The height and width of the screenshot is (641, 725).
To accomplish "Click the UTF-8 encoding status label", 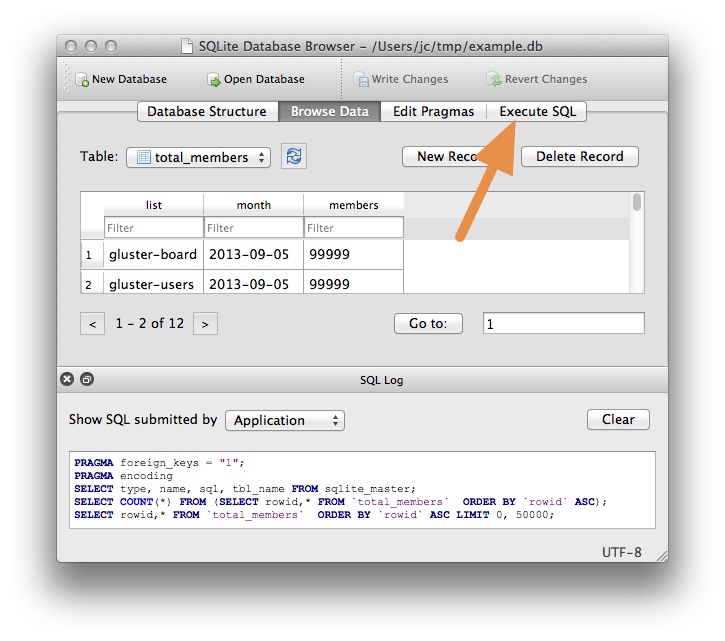I will (x=621, y=552).
